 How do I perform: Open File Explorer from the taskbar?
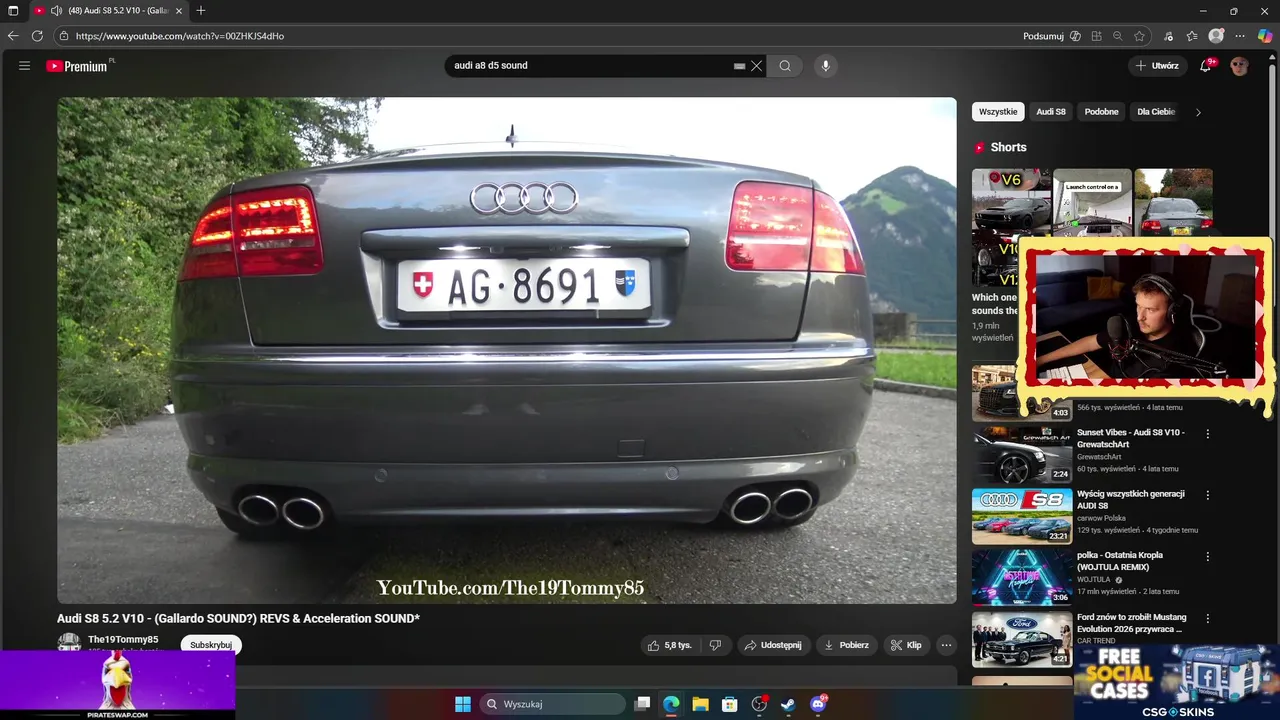[701, 704]
